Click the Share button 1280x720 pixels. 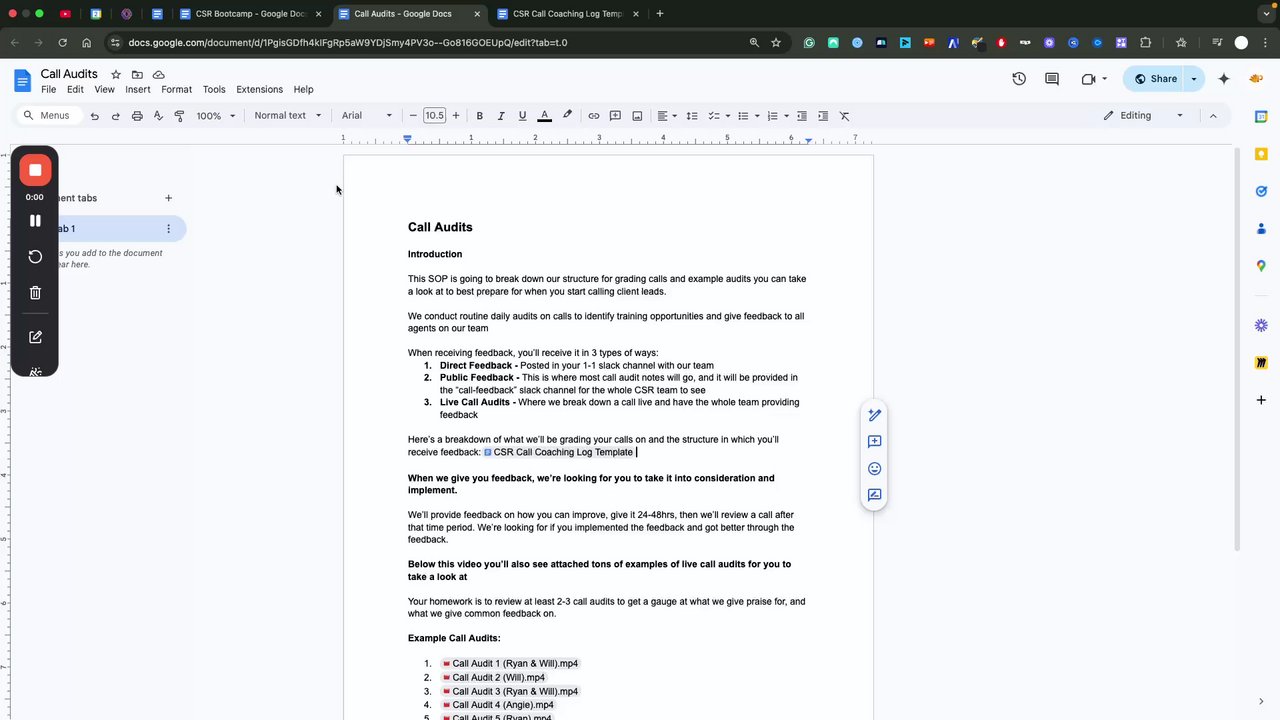pyautogui.click(x=1155, y=79)
